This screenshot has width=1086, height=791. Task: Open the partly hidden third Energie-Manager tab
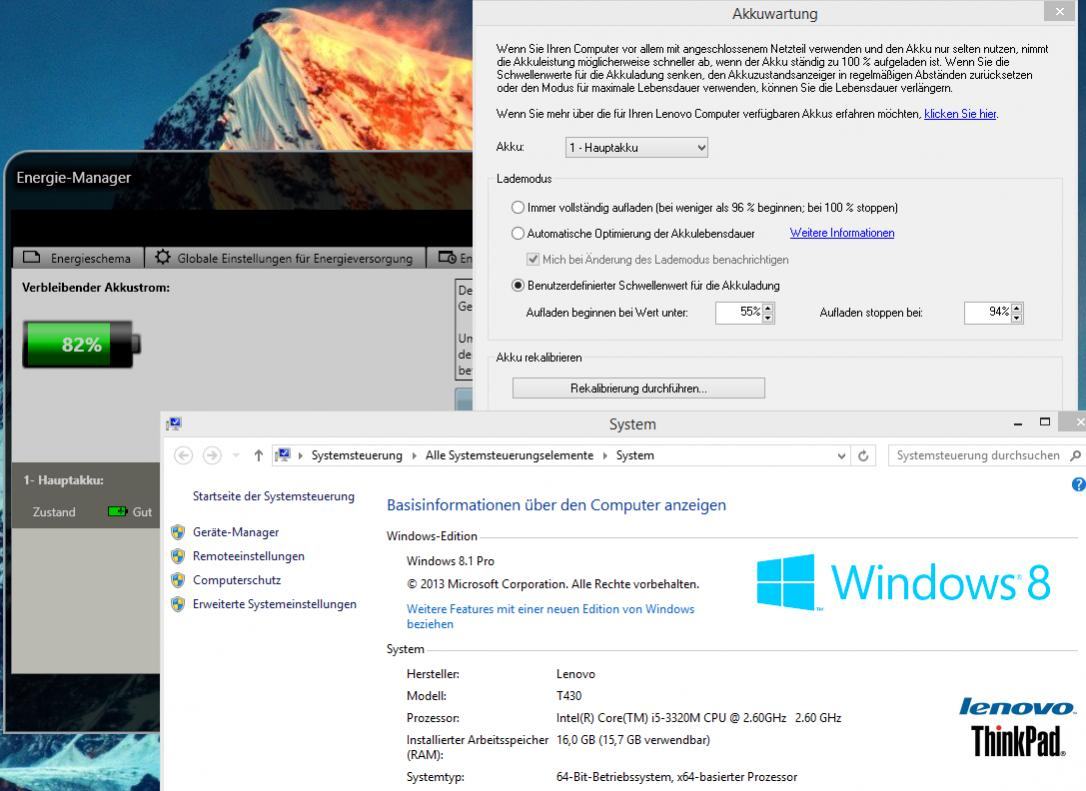coord(450,258)
